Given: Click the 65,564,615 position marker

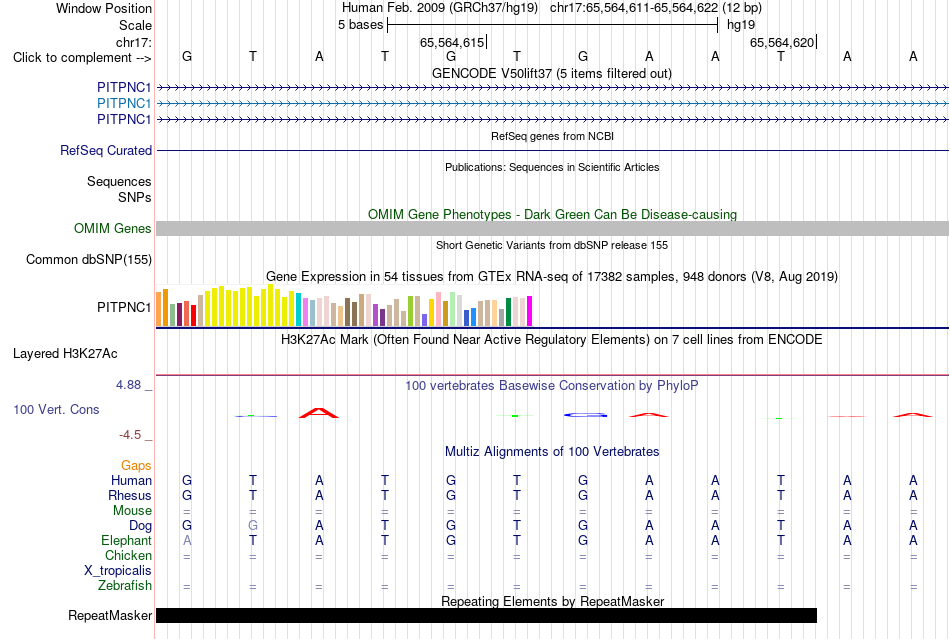Looking at the screenshot, I should point(453,42).
